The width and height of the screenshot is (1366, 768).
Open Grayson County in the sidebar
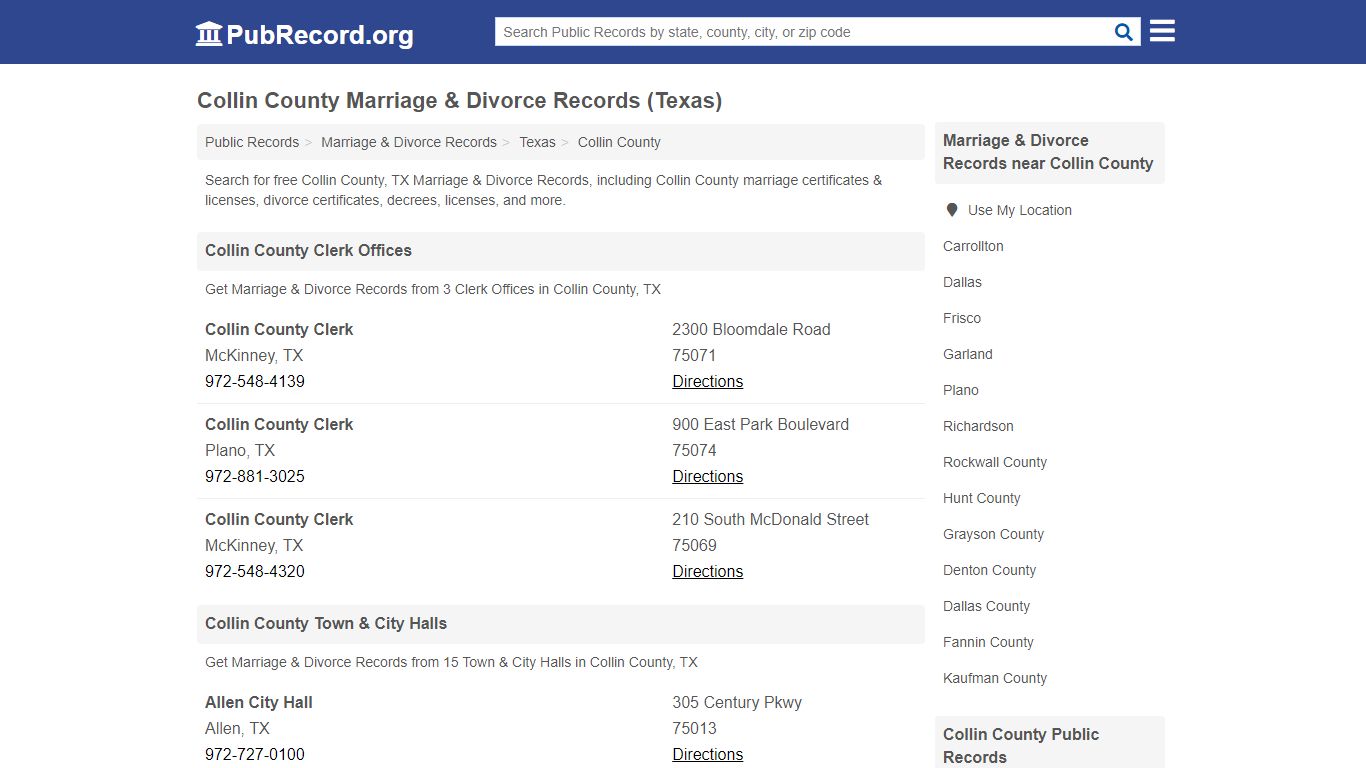(993, 534)
